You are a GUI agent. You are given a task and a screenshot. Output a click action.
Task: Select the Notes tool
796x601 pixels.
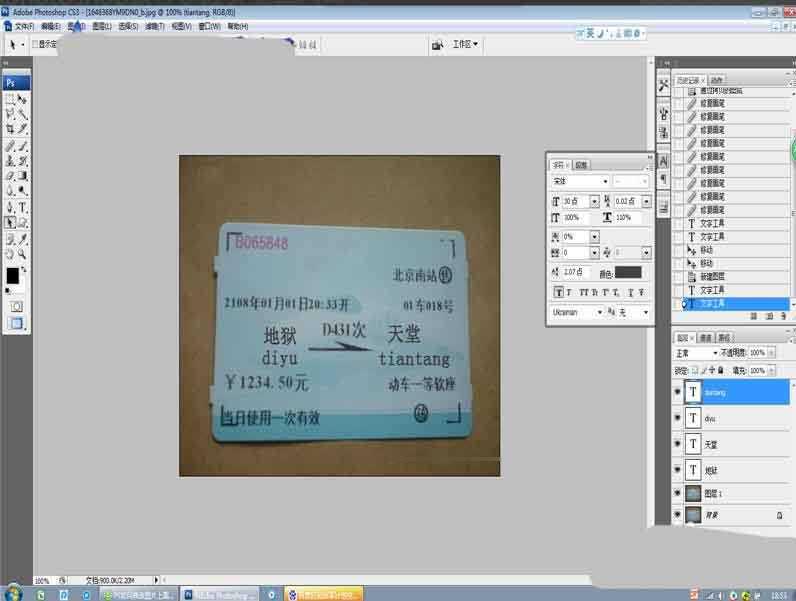pos(10,239)
